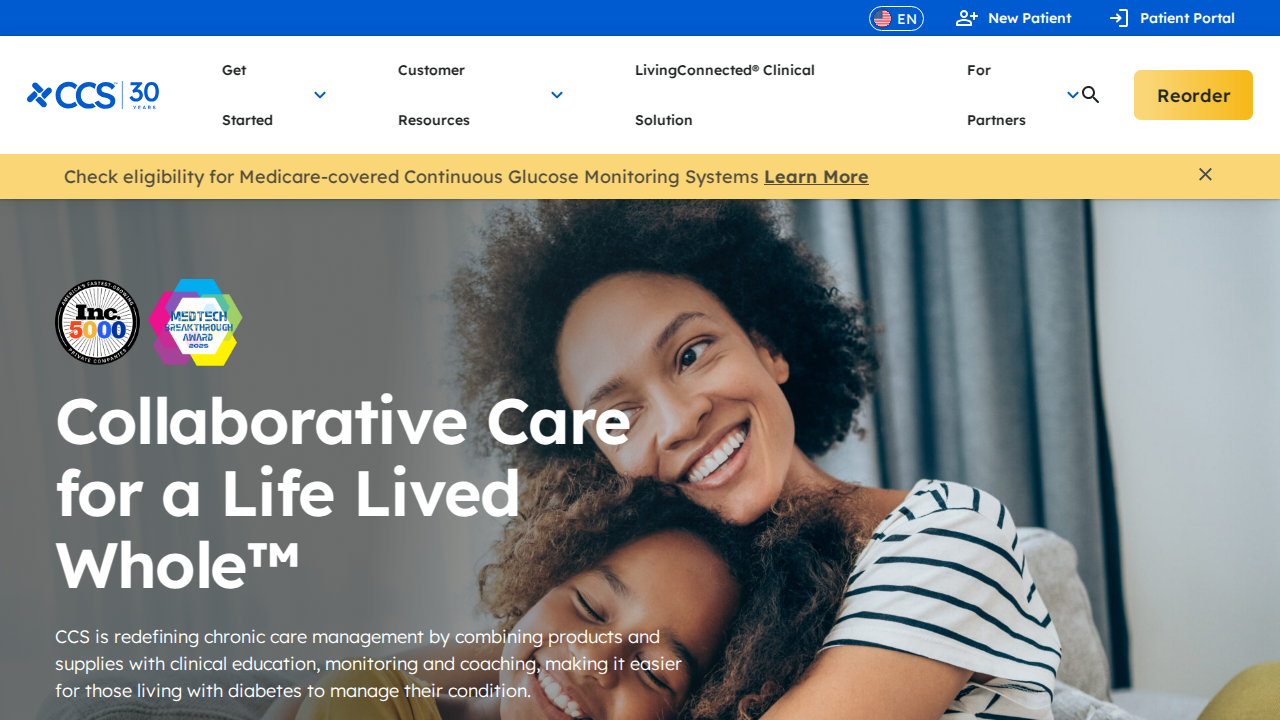
Task: Expand the Customer Resources chevron
Action: coord(557,95)
